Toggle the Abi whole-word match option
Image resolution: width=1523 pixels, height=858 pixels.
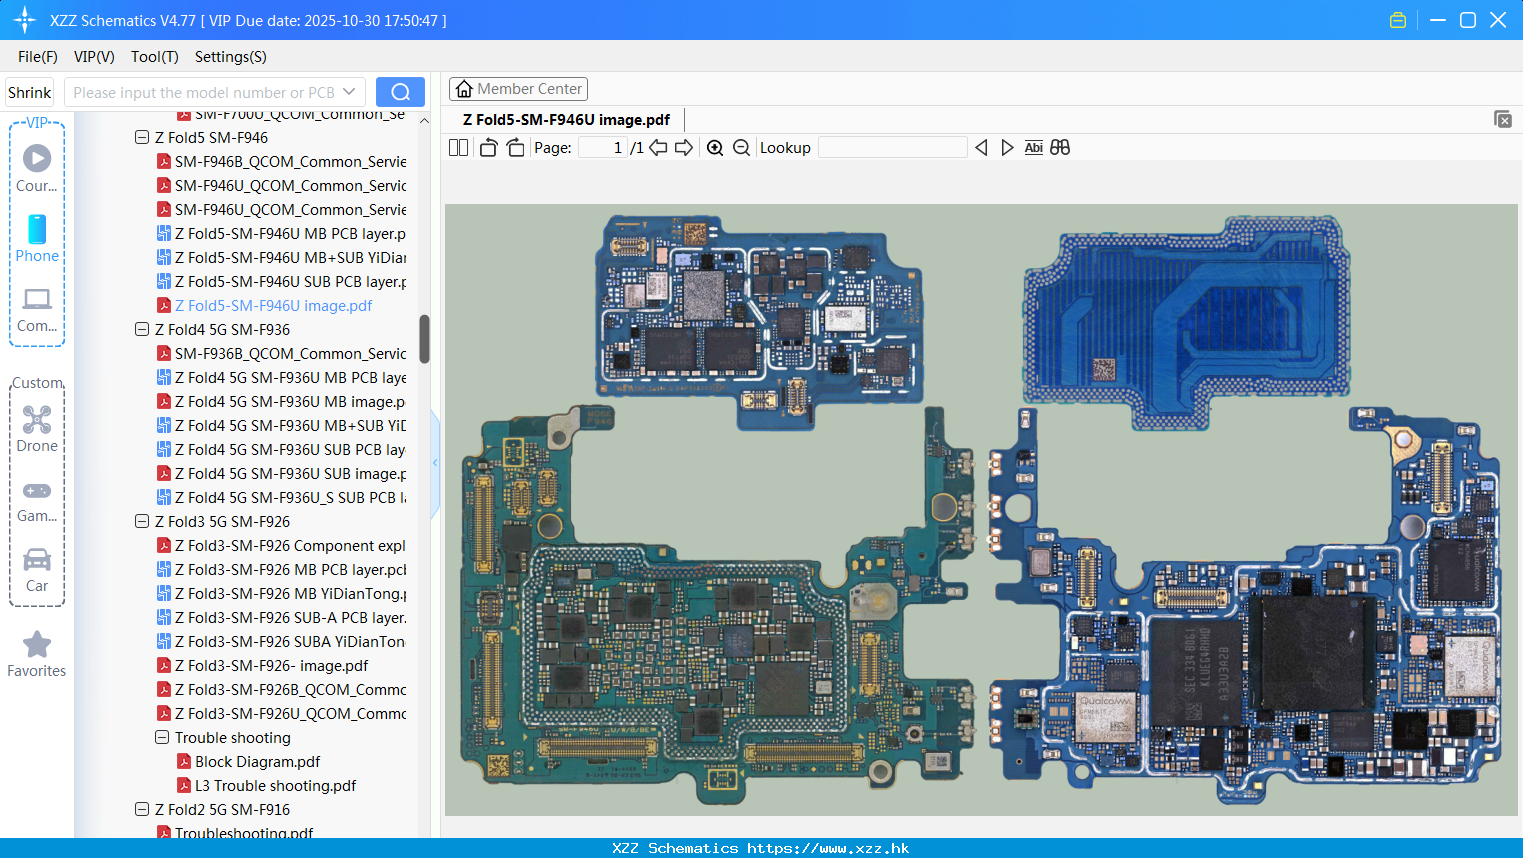pyautogui.click(x=1034, y=147)
